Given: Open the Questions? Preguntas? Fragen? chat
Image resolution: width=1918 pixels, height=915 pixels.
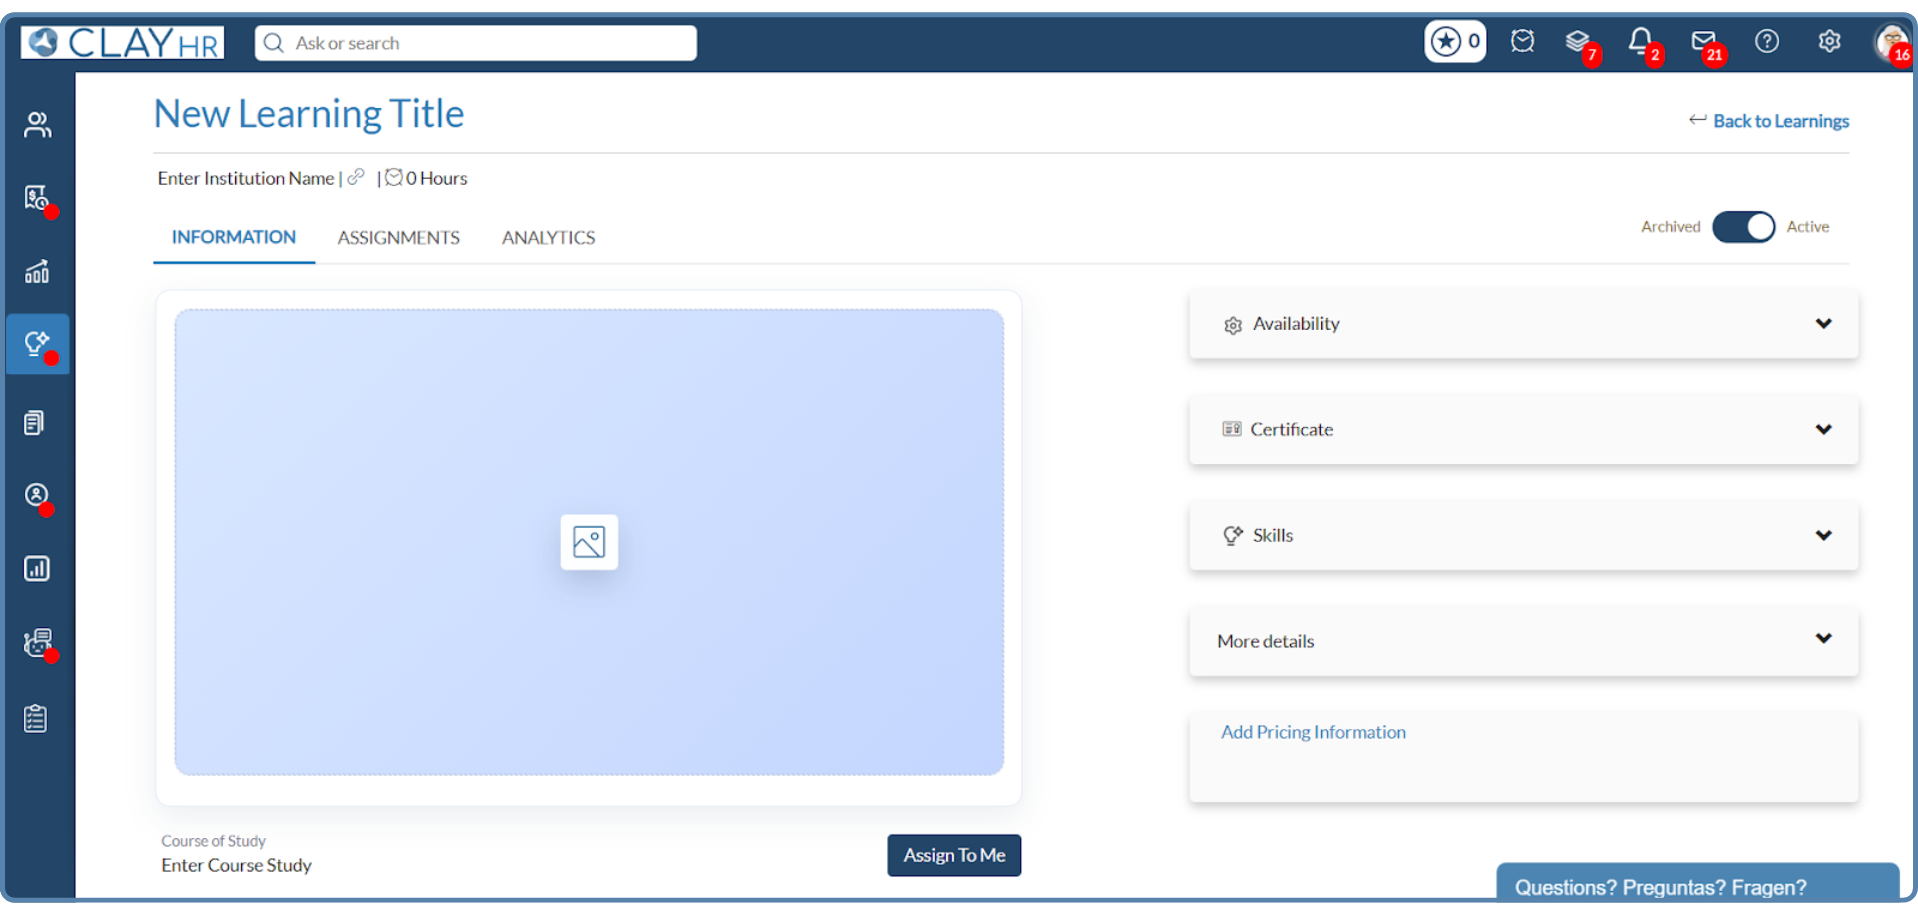Looking at the screenshot, I should click(1697, 882).
